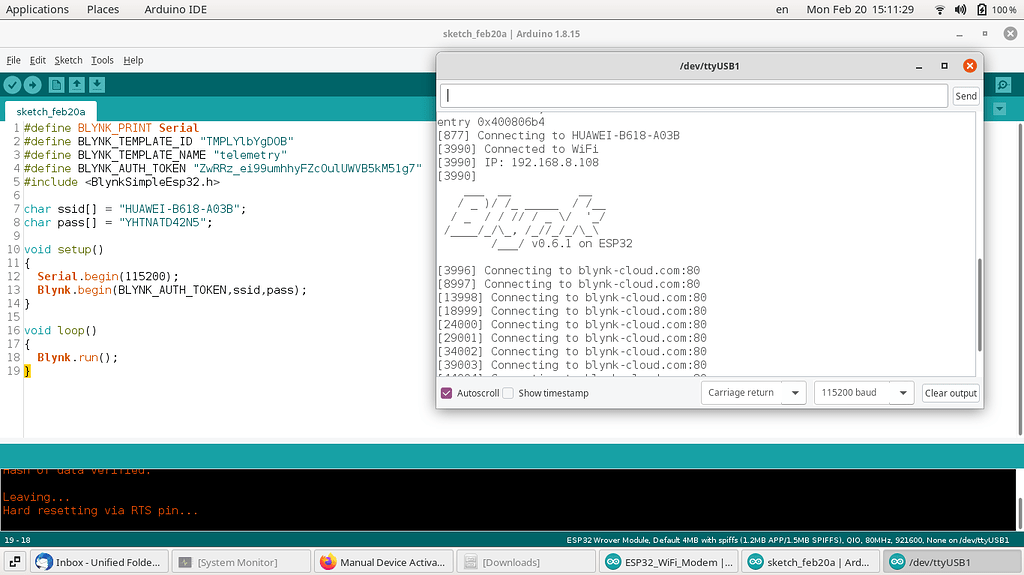
Task: Click the console output scrollbar
Action: tap(1020, 513)
